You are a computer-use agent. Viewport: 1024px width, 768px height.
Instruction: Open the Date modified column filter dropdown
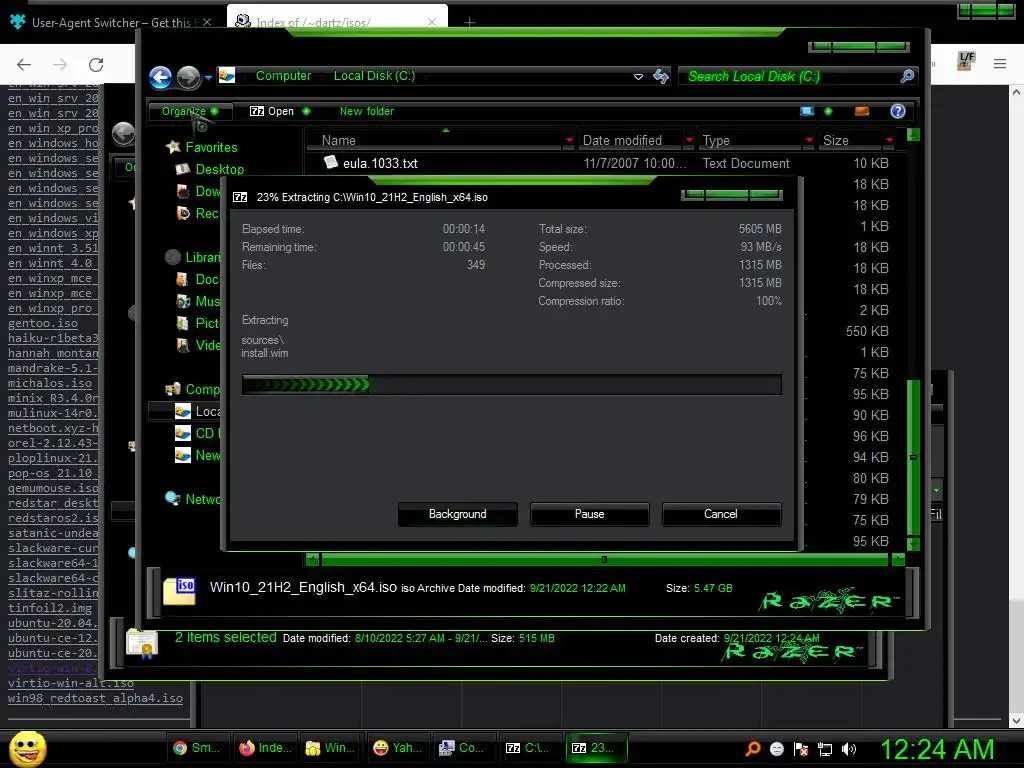pos(689,140)
